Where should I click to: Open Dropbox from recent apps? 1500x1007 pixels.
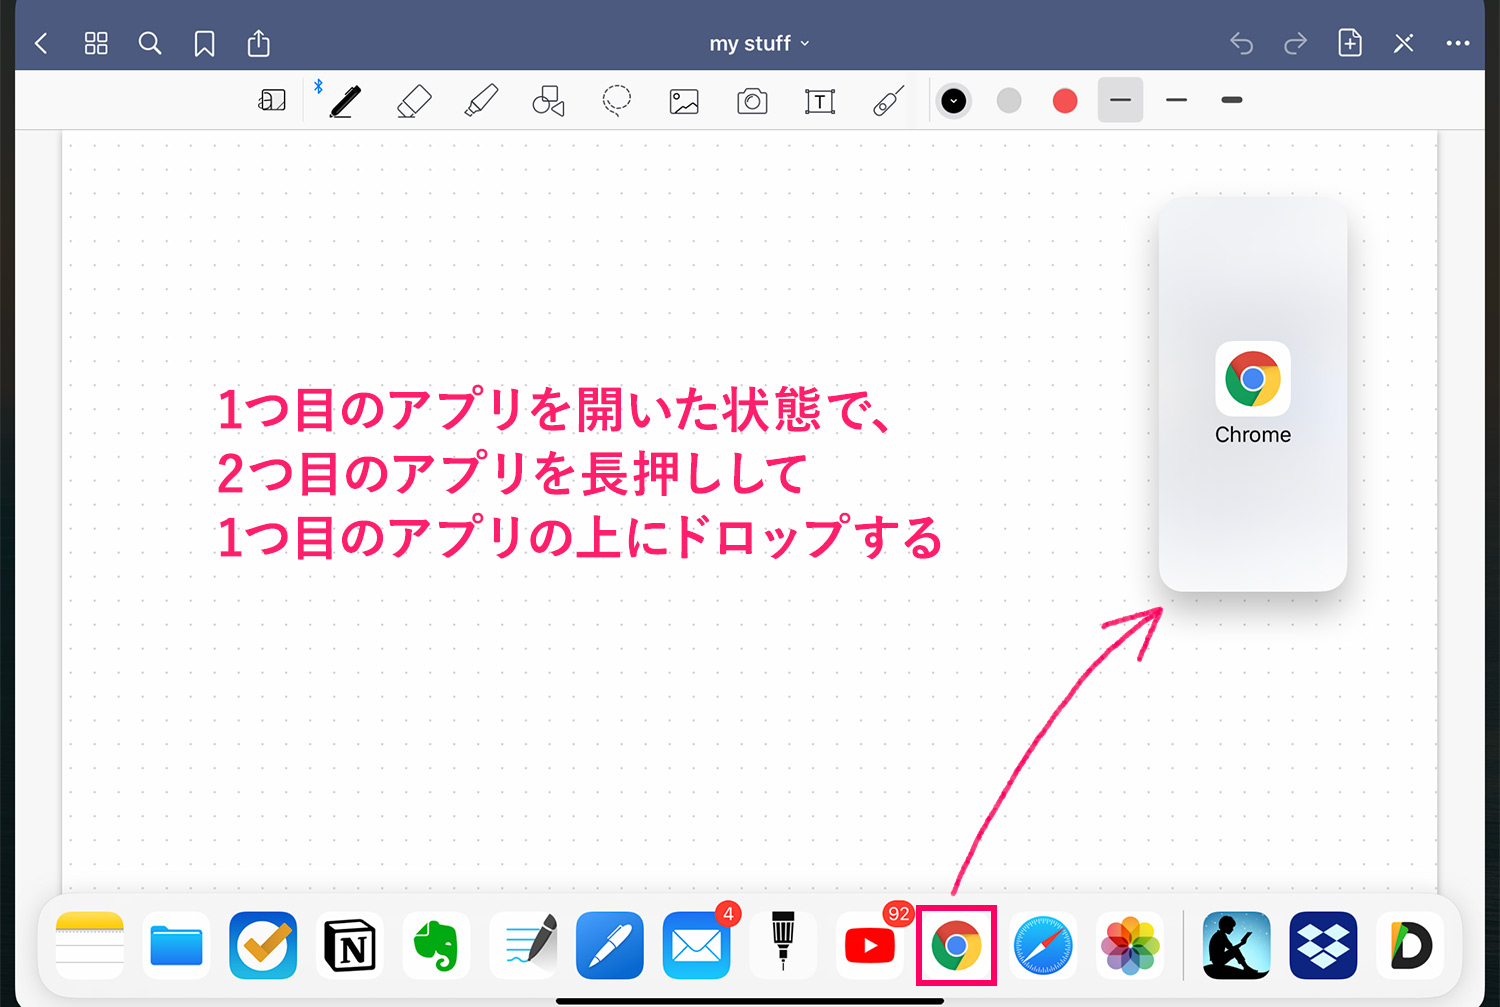(x=1324, y=945)
